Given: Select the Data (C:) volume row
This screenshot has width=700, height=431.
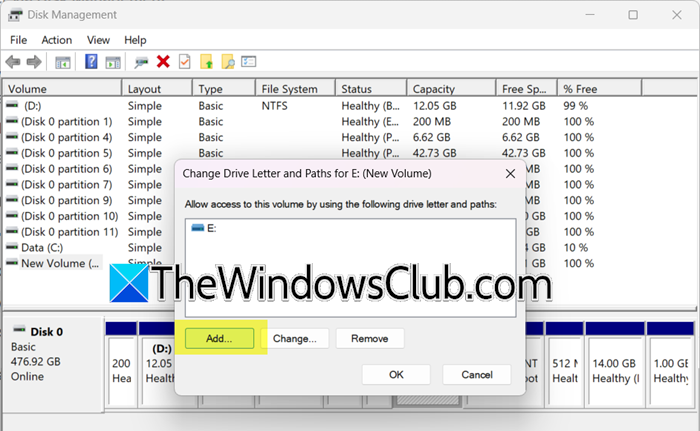Looking at the screenshot, I should tap(89, 247).
